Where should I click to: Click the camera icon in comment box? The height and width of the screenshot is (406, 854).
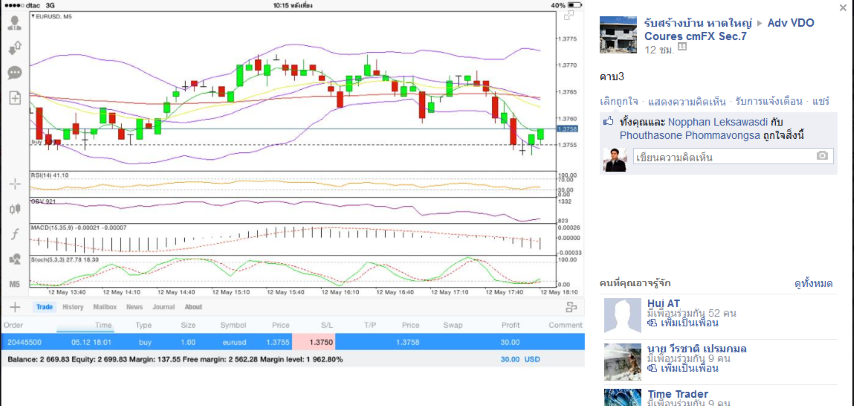pos(822,156)
